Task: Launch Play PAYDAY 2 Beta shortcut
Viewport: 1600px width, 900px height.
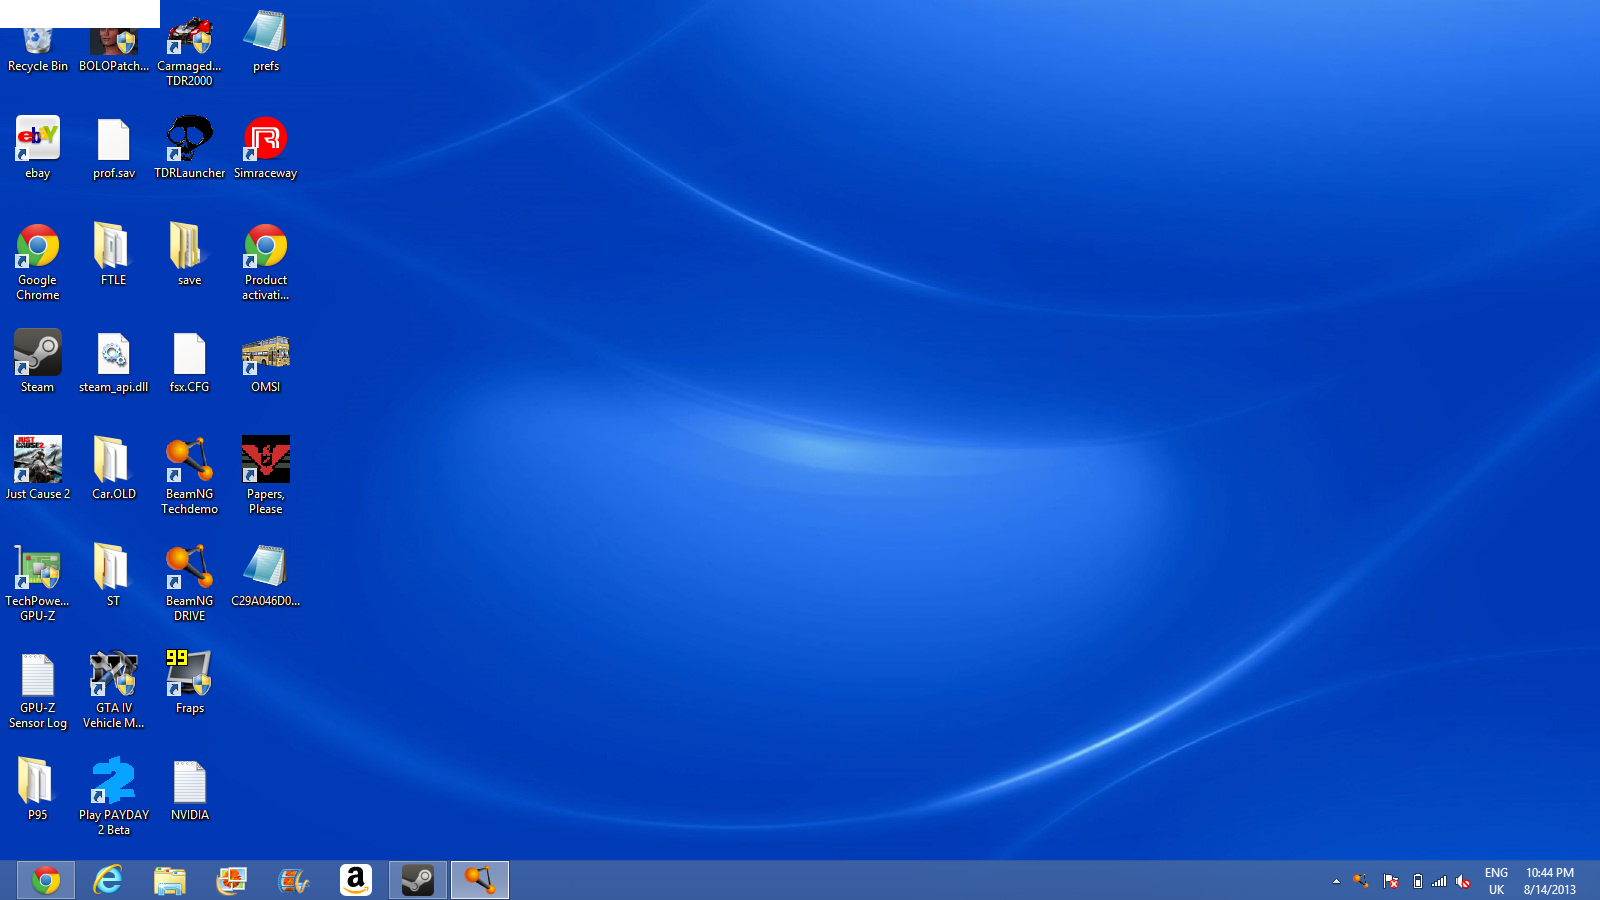Action: pos(114,797)
